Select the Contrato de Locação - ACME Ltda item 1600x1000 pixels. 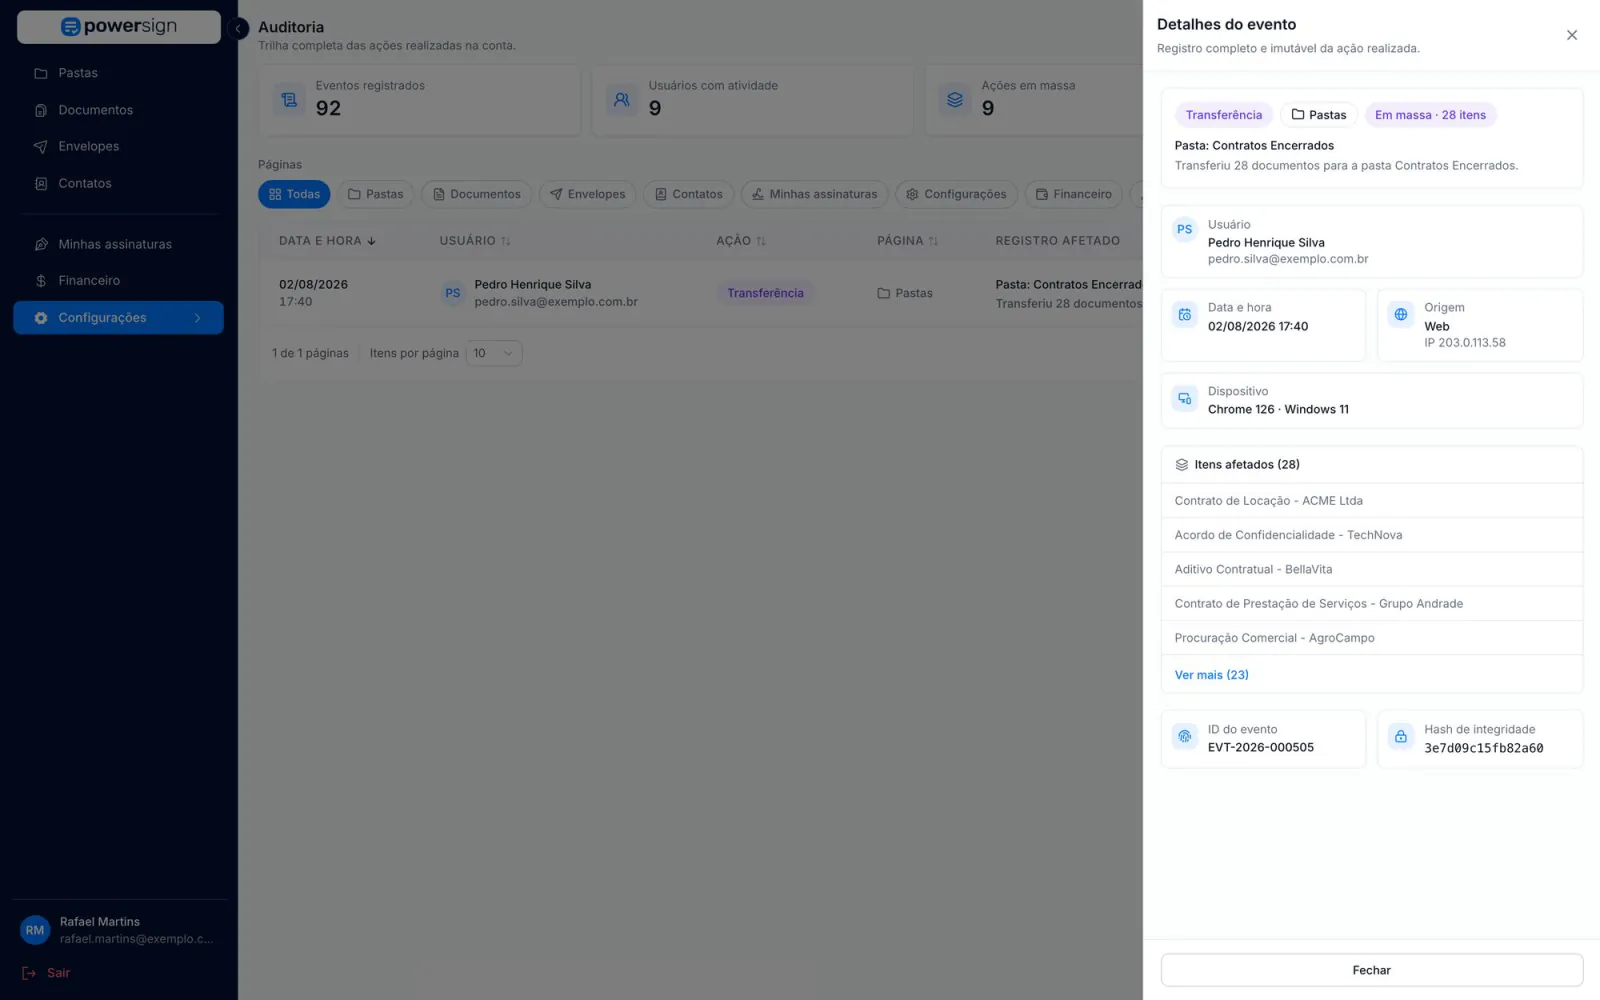[x=1371, y=501]
